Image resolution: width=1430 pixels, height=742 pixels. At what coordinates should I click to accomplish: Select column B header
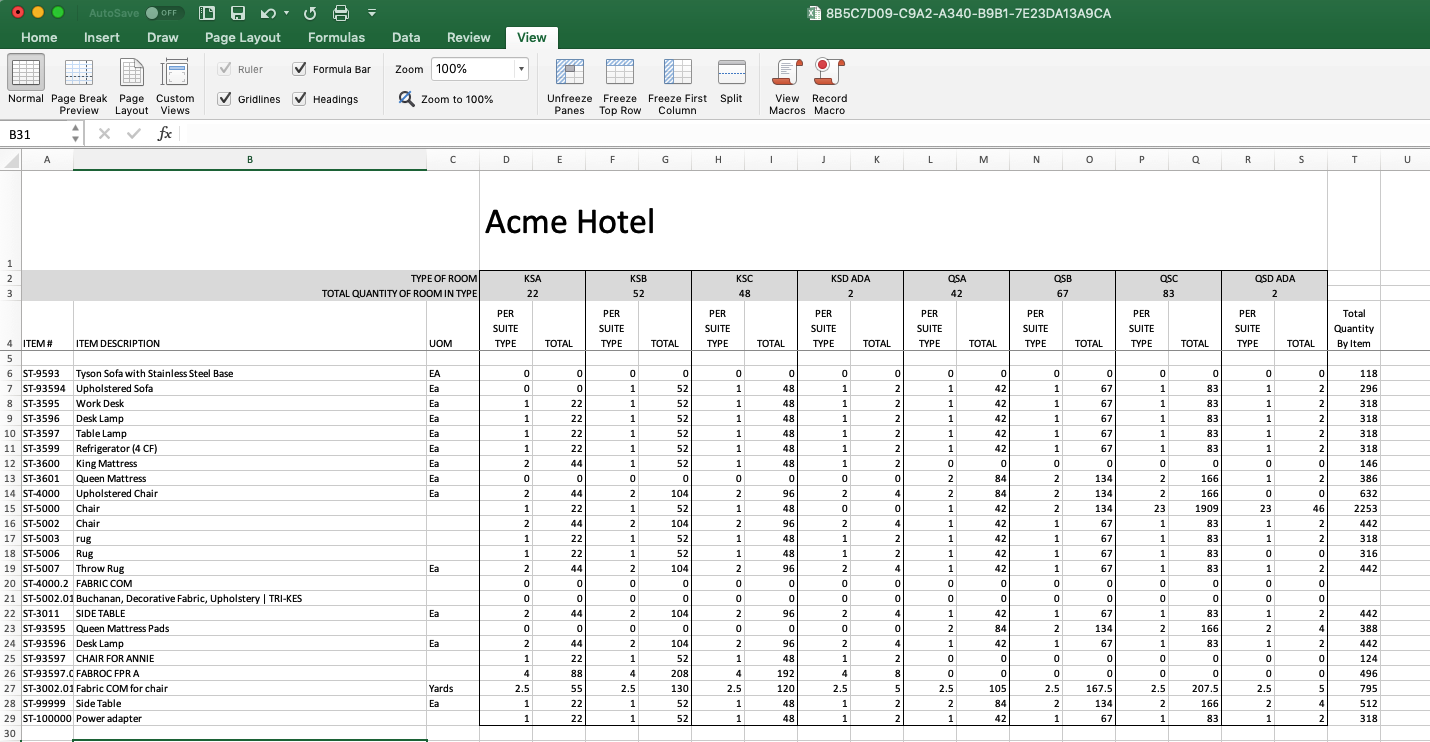coord(250,160)
